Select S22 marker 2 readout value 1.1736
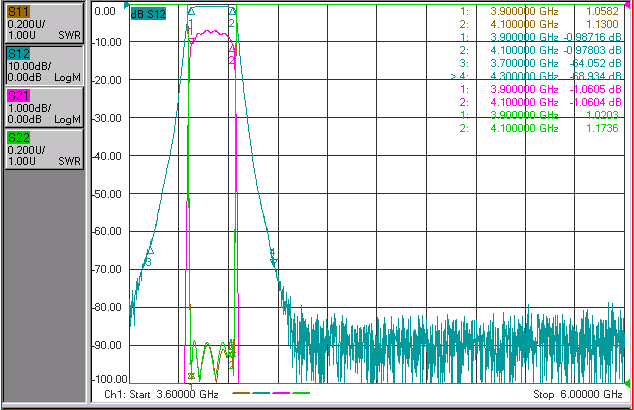Viewport: 634px width, 410px height. 602,128
